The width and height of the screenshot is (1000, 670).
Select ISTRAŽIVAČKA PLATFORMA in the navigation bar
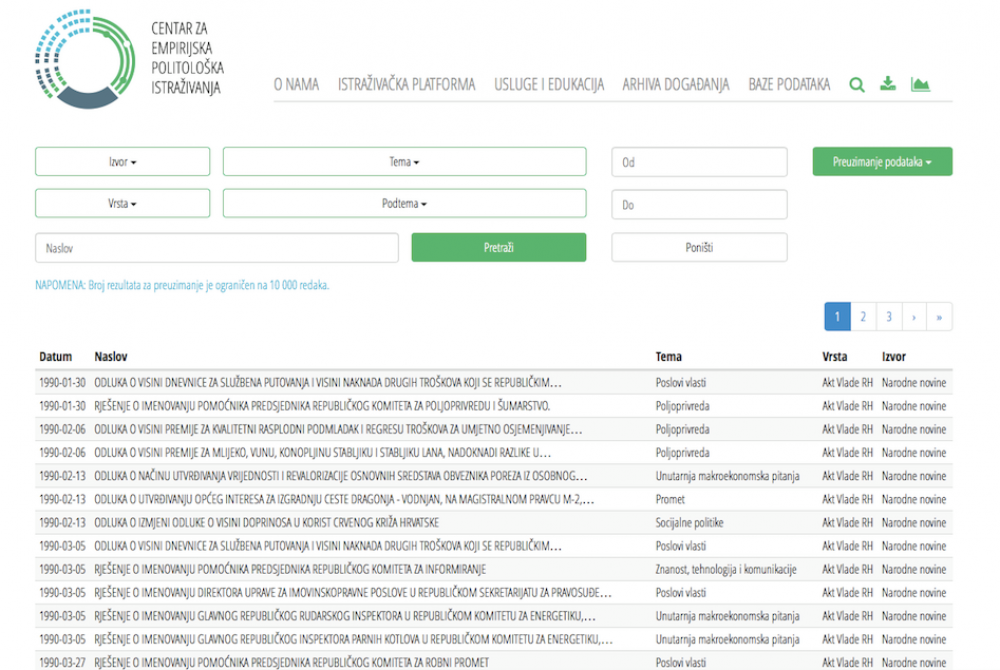pos(406,85)
